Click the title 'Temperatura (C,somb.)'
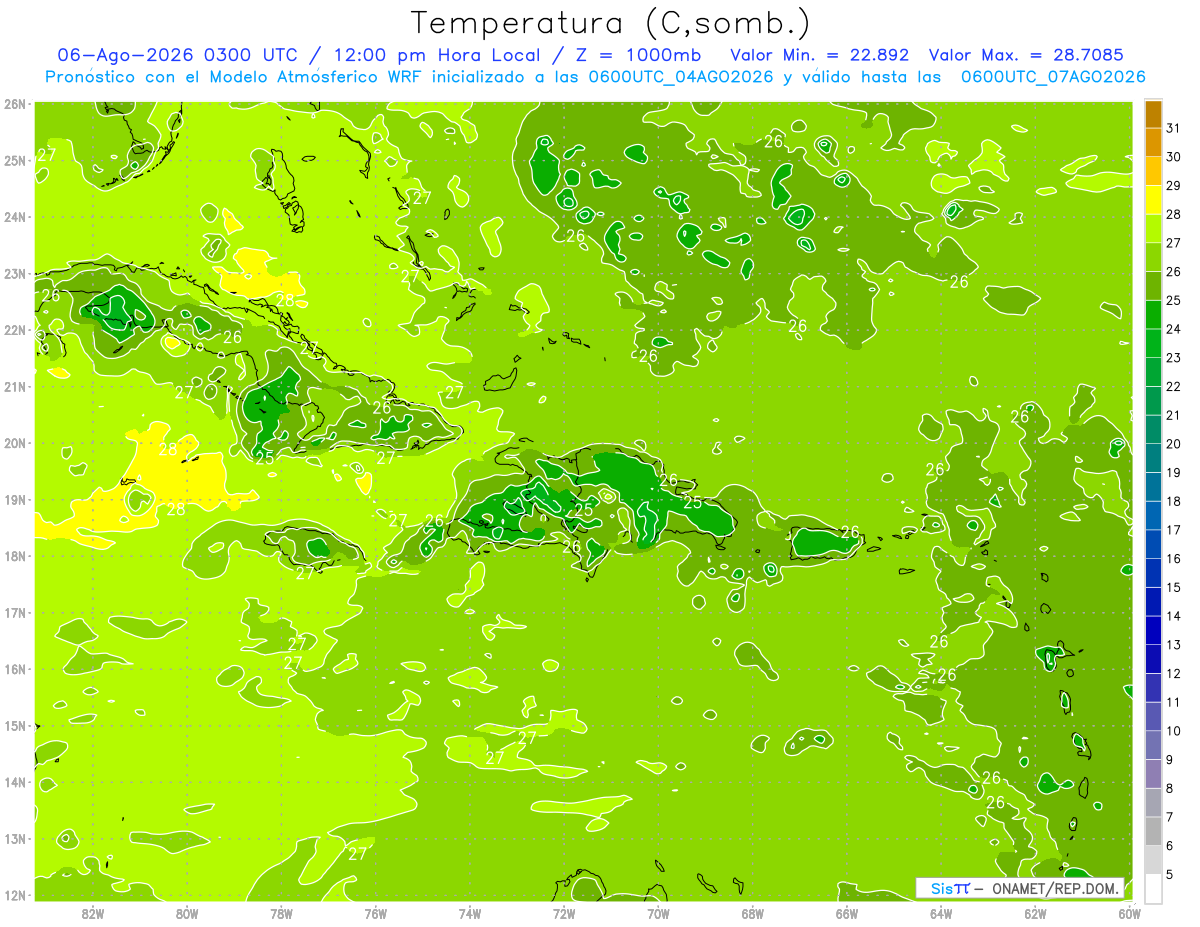The image size is (1200, 927). [610, 23]
